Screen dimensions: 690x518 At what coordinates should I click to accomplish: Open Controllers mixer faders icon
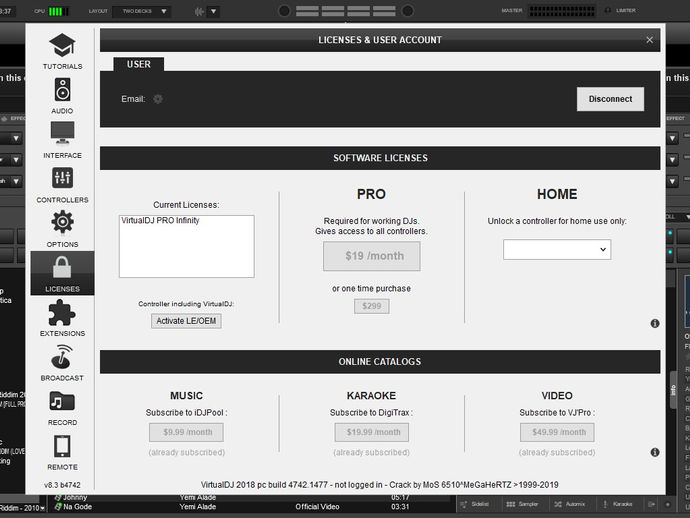pos(62,177)
